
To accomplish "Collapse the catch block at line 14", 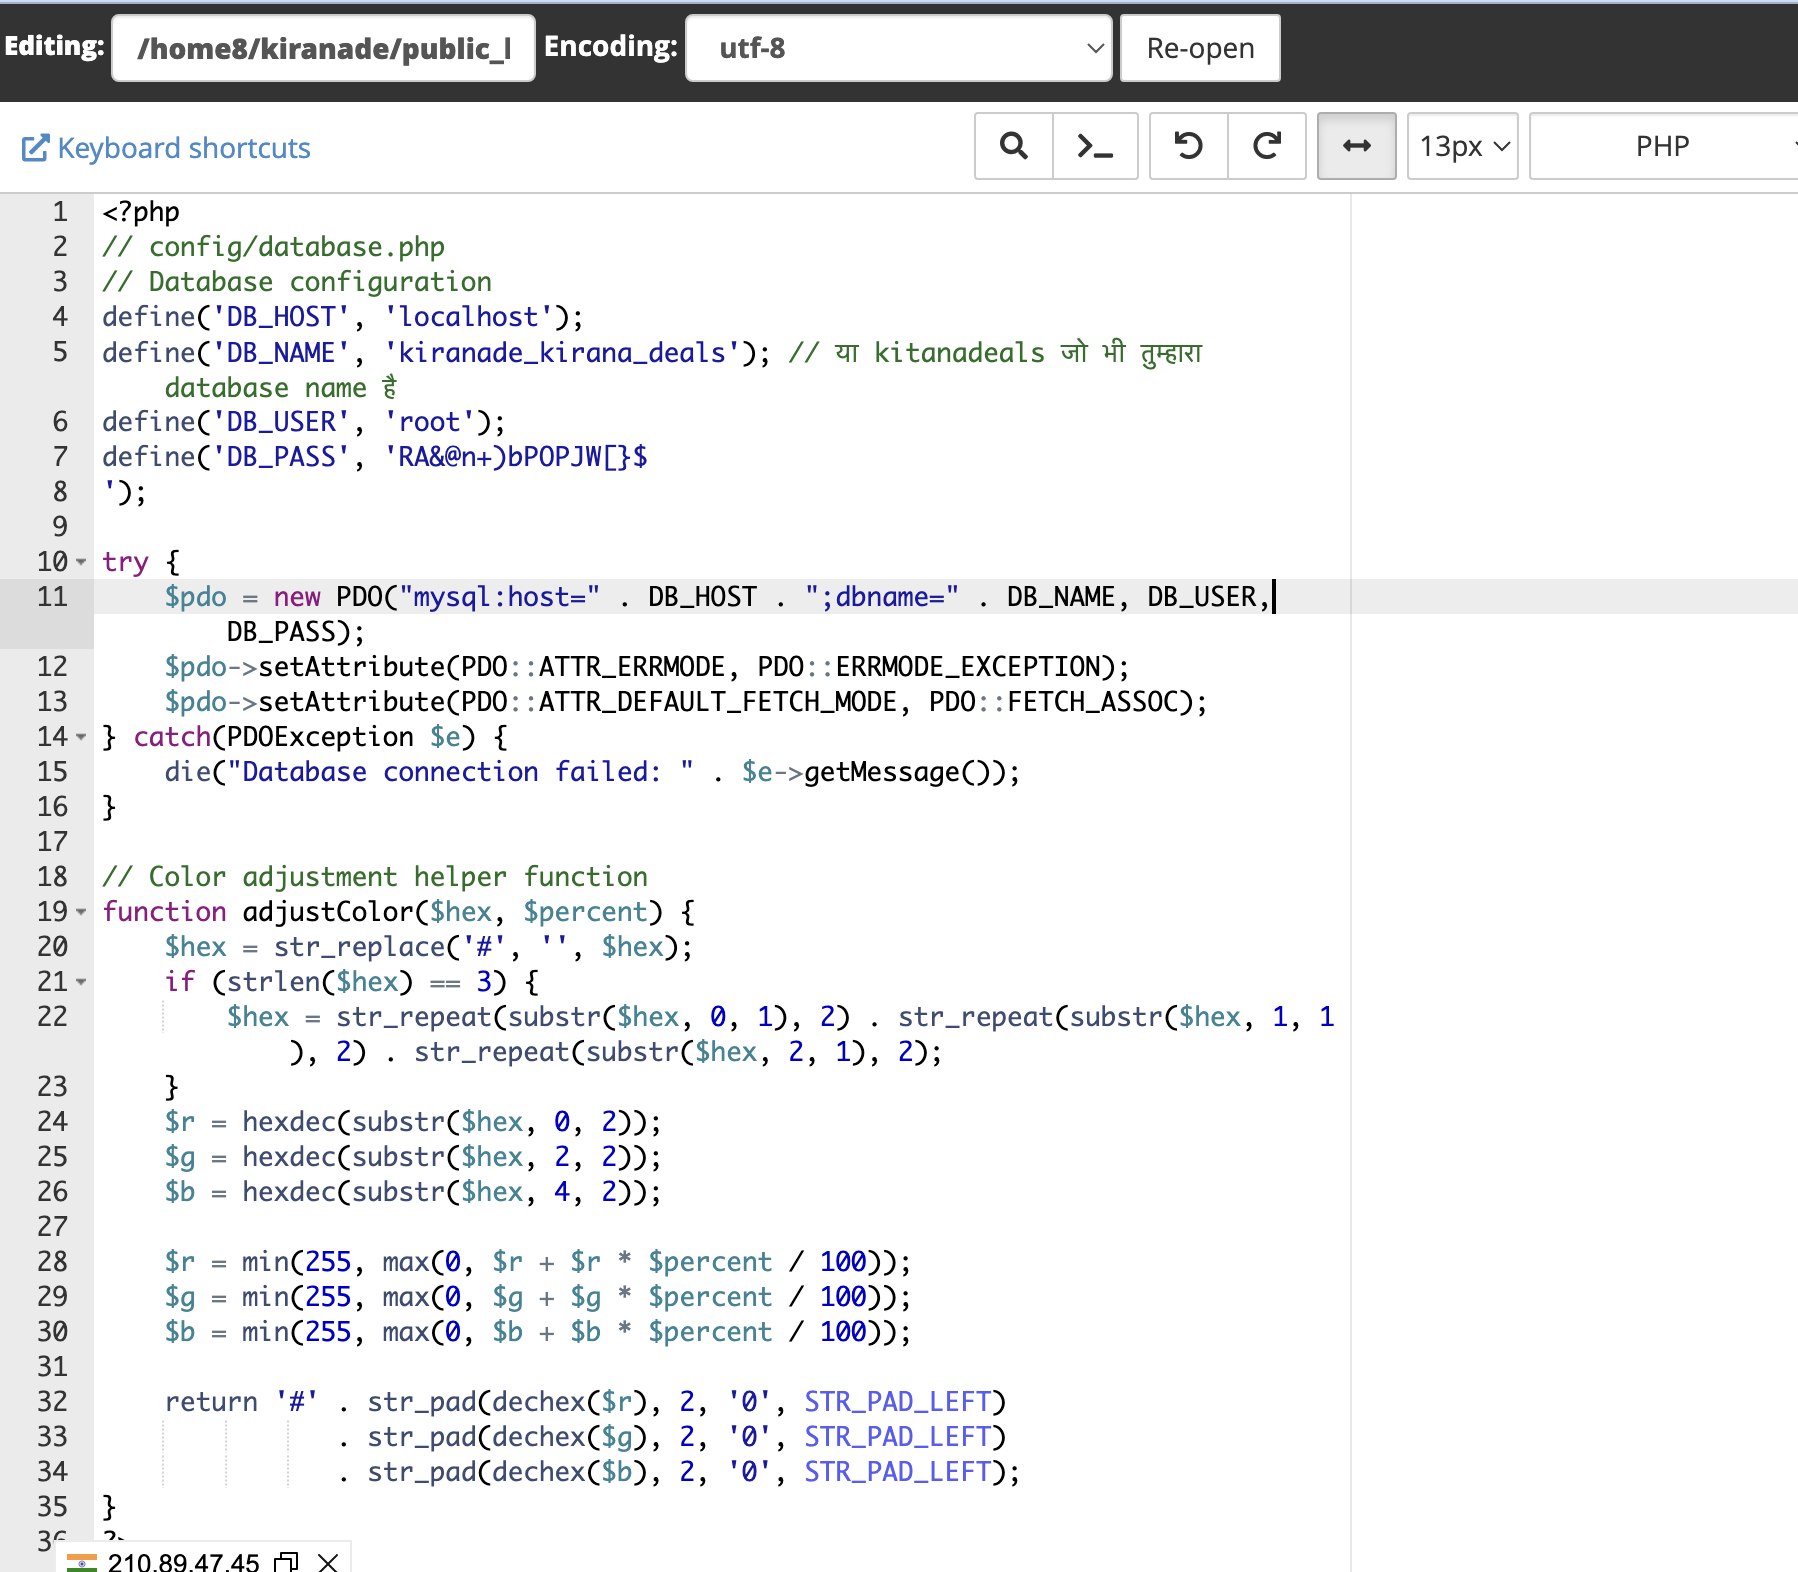I will [x=81, y=737].
